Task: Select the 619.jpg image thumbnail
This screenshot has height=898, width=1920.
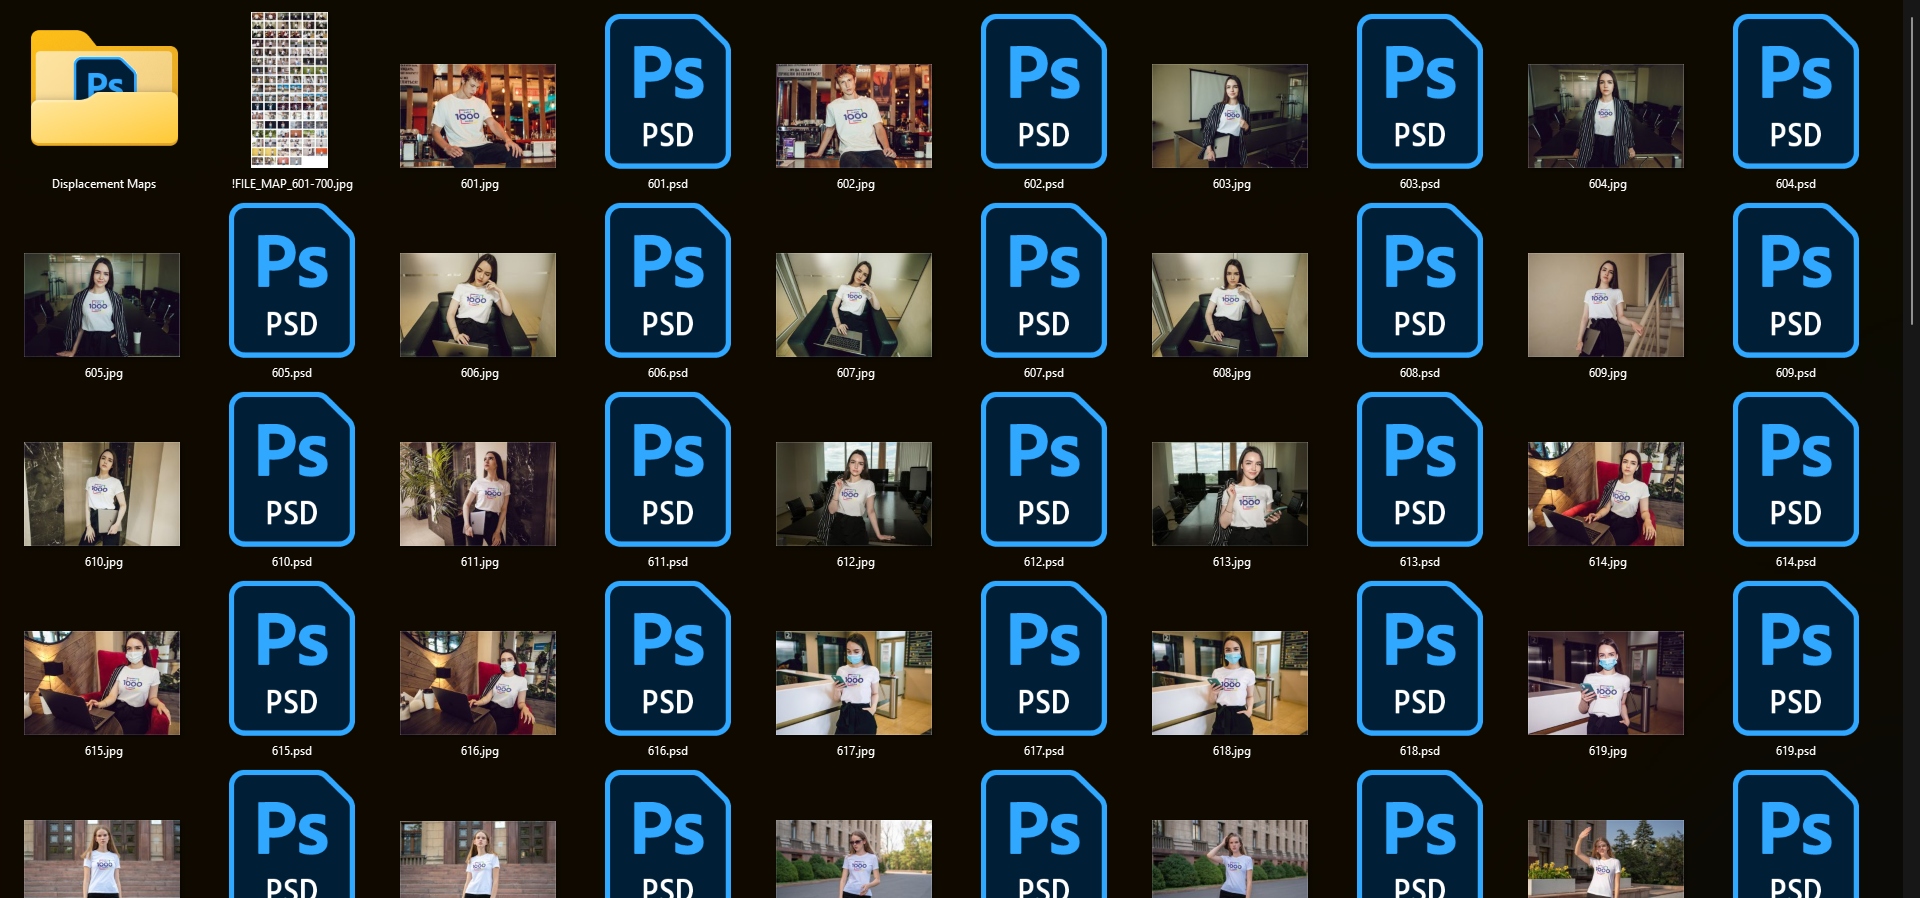Action: (x=1606, y=683)
